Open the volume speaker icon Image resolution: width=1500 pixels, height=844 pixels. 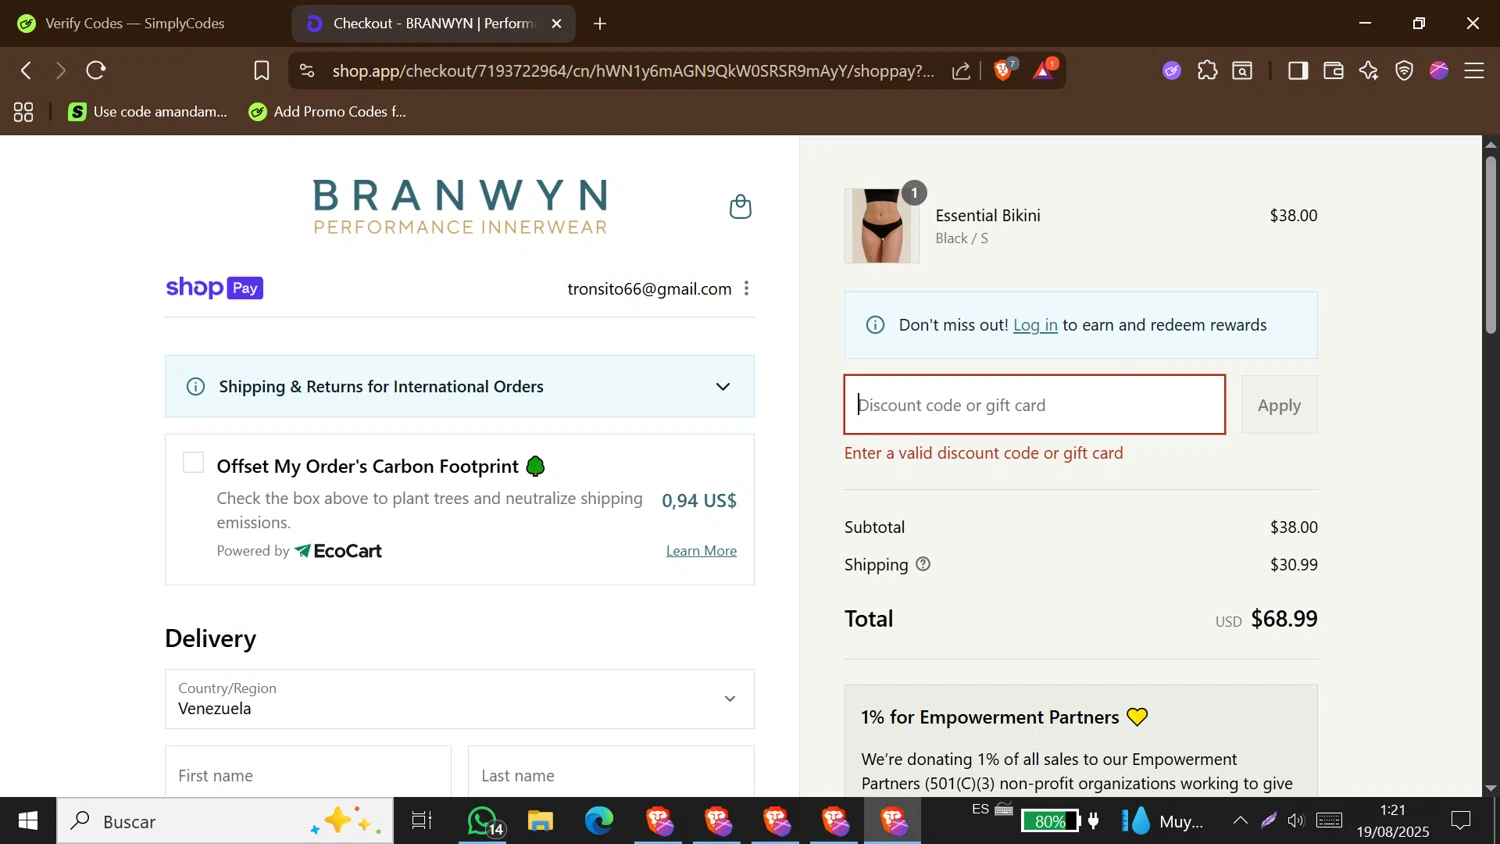(x=1296, y=821)
